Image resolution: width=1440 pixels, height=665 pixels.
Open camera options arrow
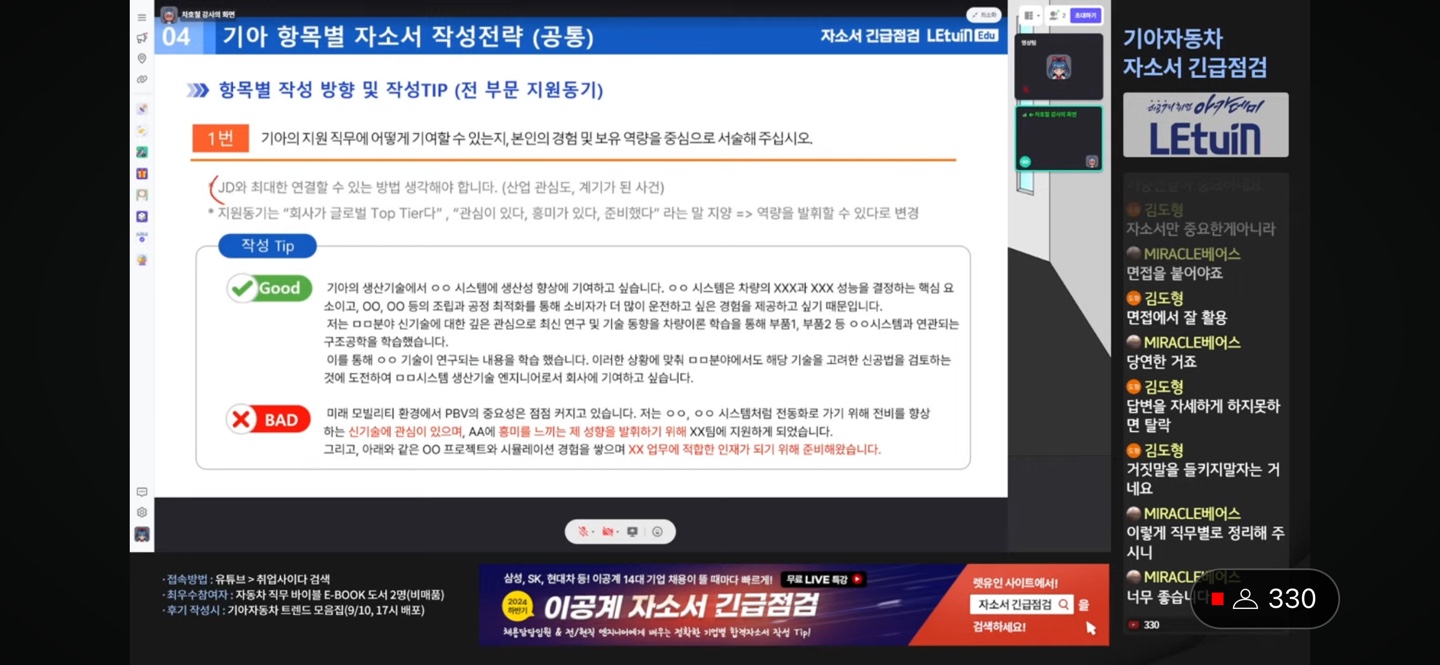[x=616, y=532]
